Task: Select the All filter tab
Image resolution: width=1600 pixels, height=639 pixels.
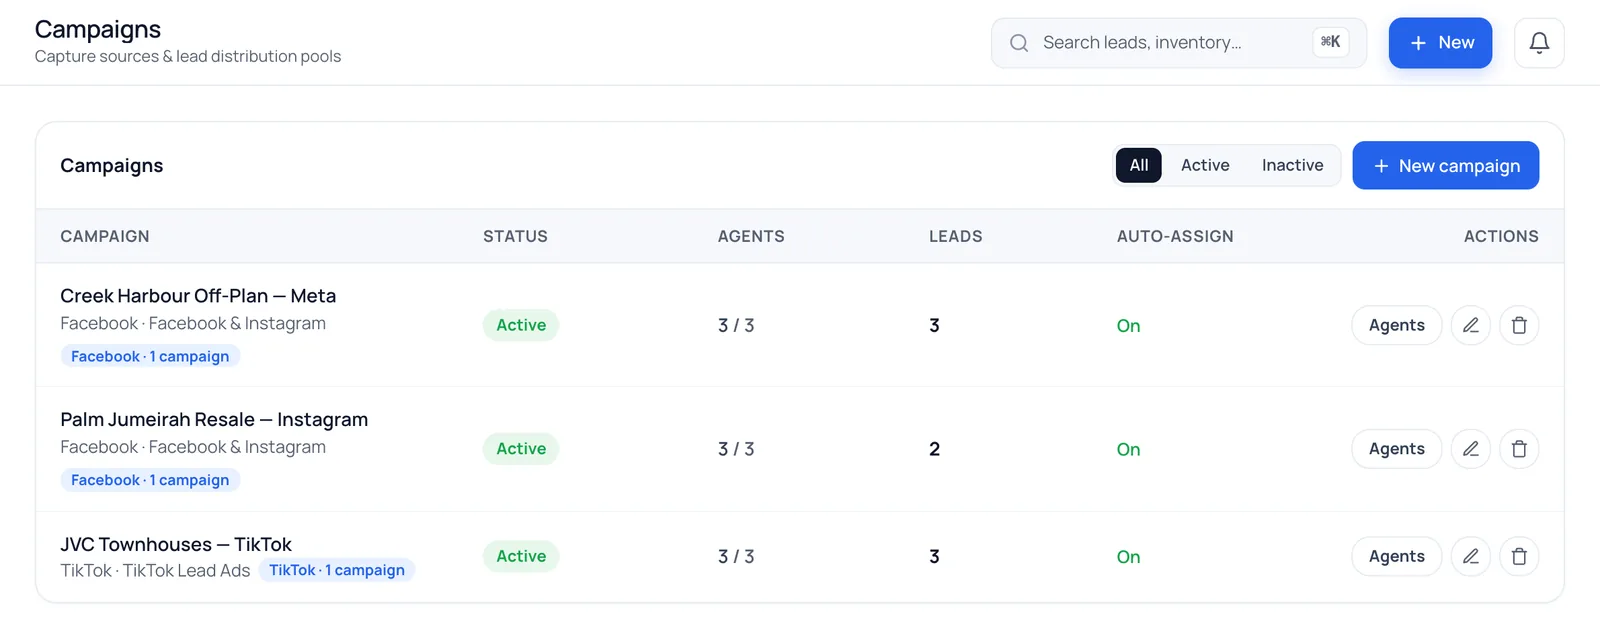Action: pos(1139,165)
